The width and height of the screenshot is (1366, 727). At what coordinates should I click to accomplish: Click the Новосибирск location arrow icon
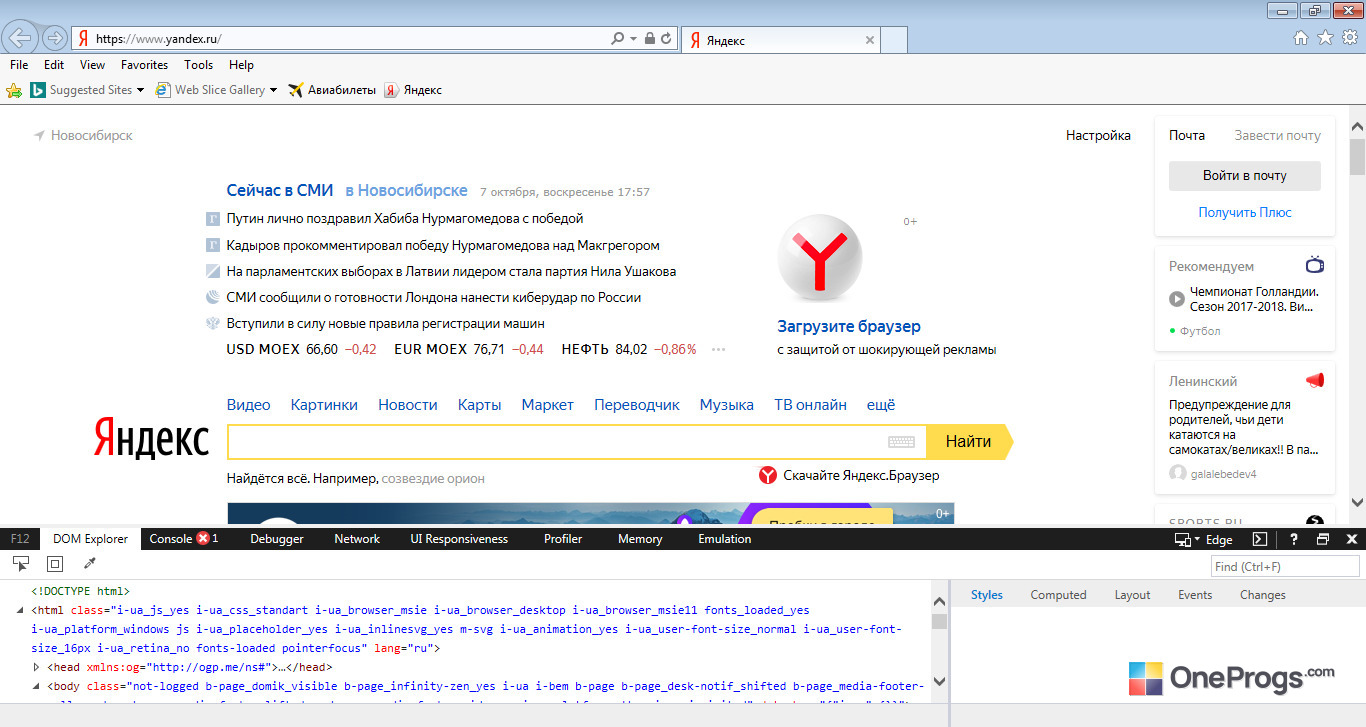tap(39, 135)
